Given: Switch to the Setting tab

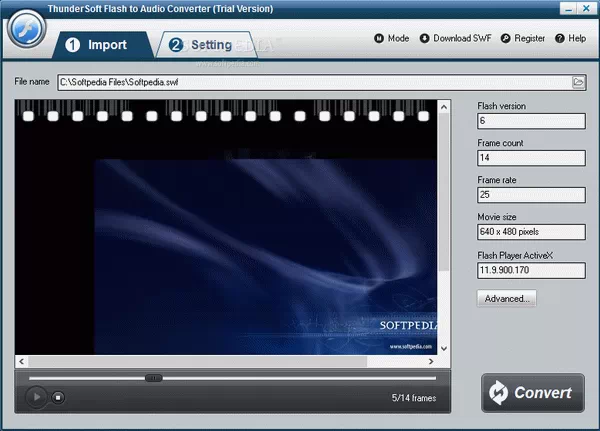Looking at the screenshot, I should click(207, 45).
